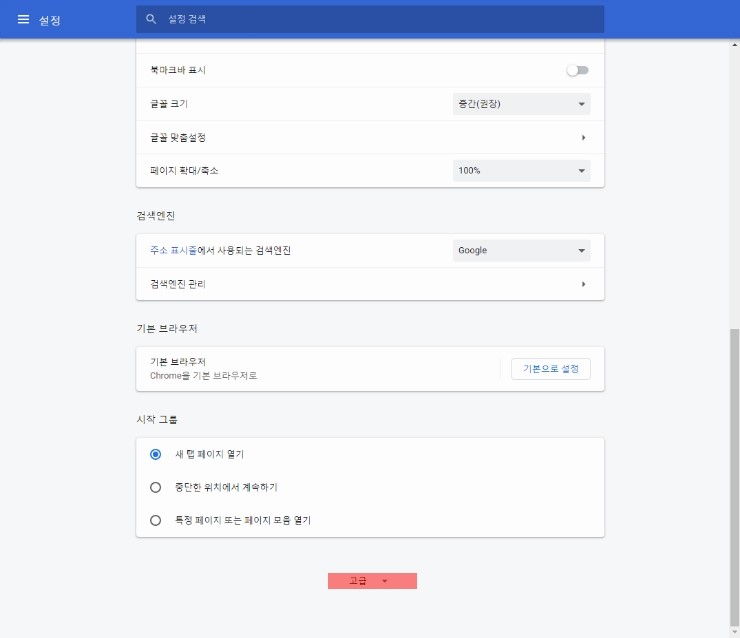Click the 검색엔진 section heading
Screen dimensions: 740x638
[x=156, y=216]
